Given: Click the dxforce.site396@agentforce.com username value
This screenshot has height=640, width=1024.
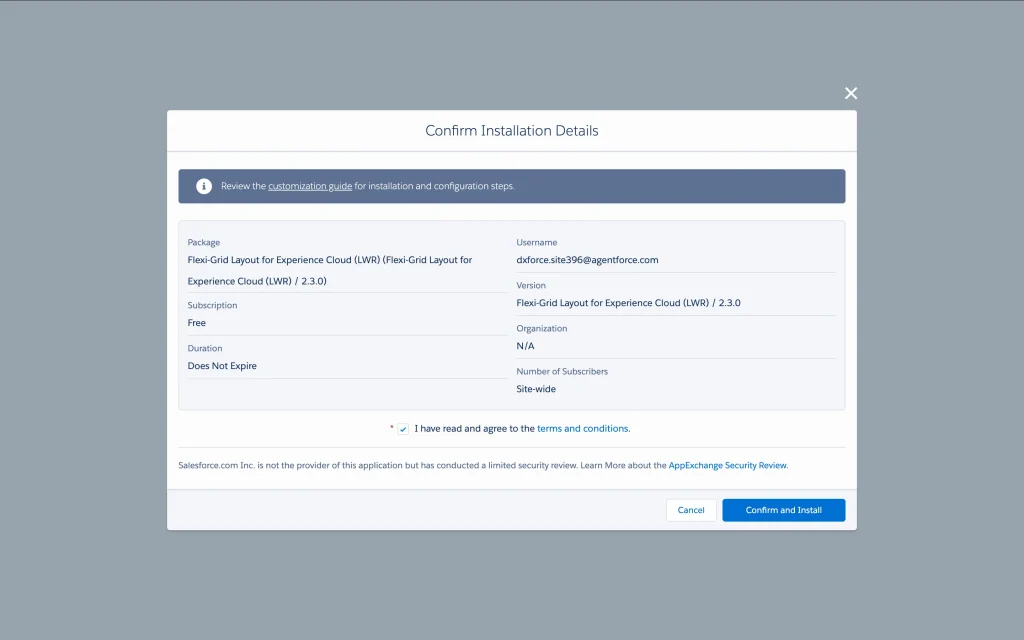Looking at the screenshot, I should [587, 260].
